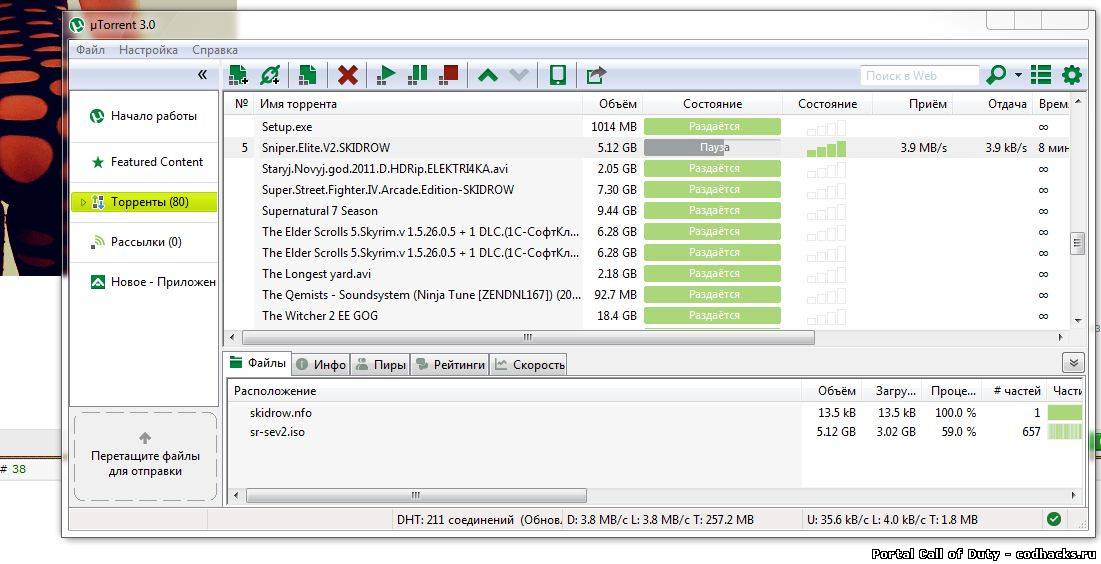Click the torrent list vertical scrollbar thumb
Image resolution: width=1101 pixels, height=564 pixels.
[x=1078, y=243]
